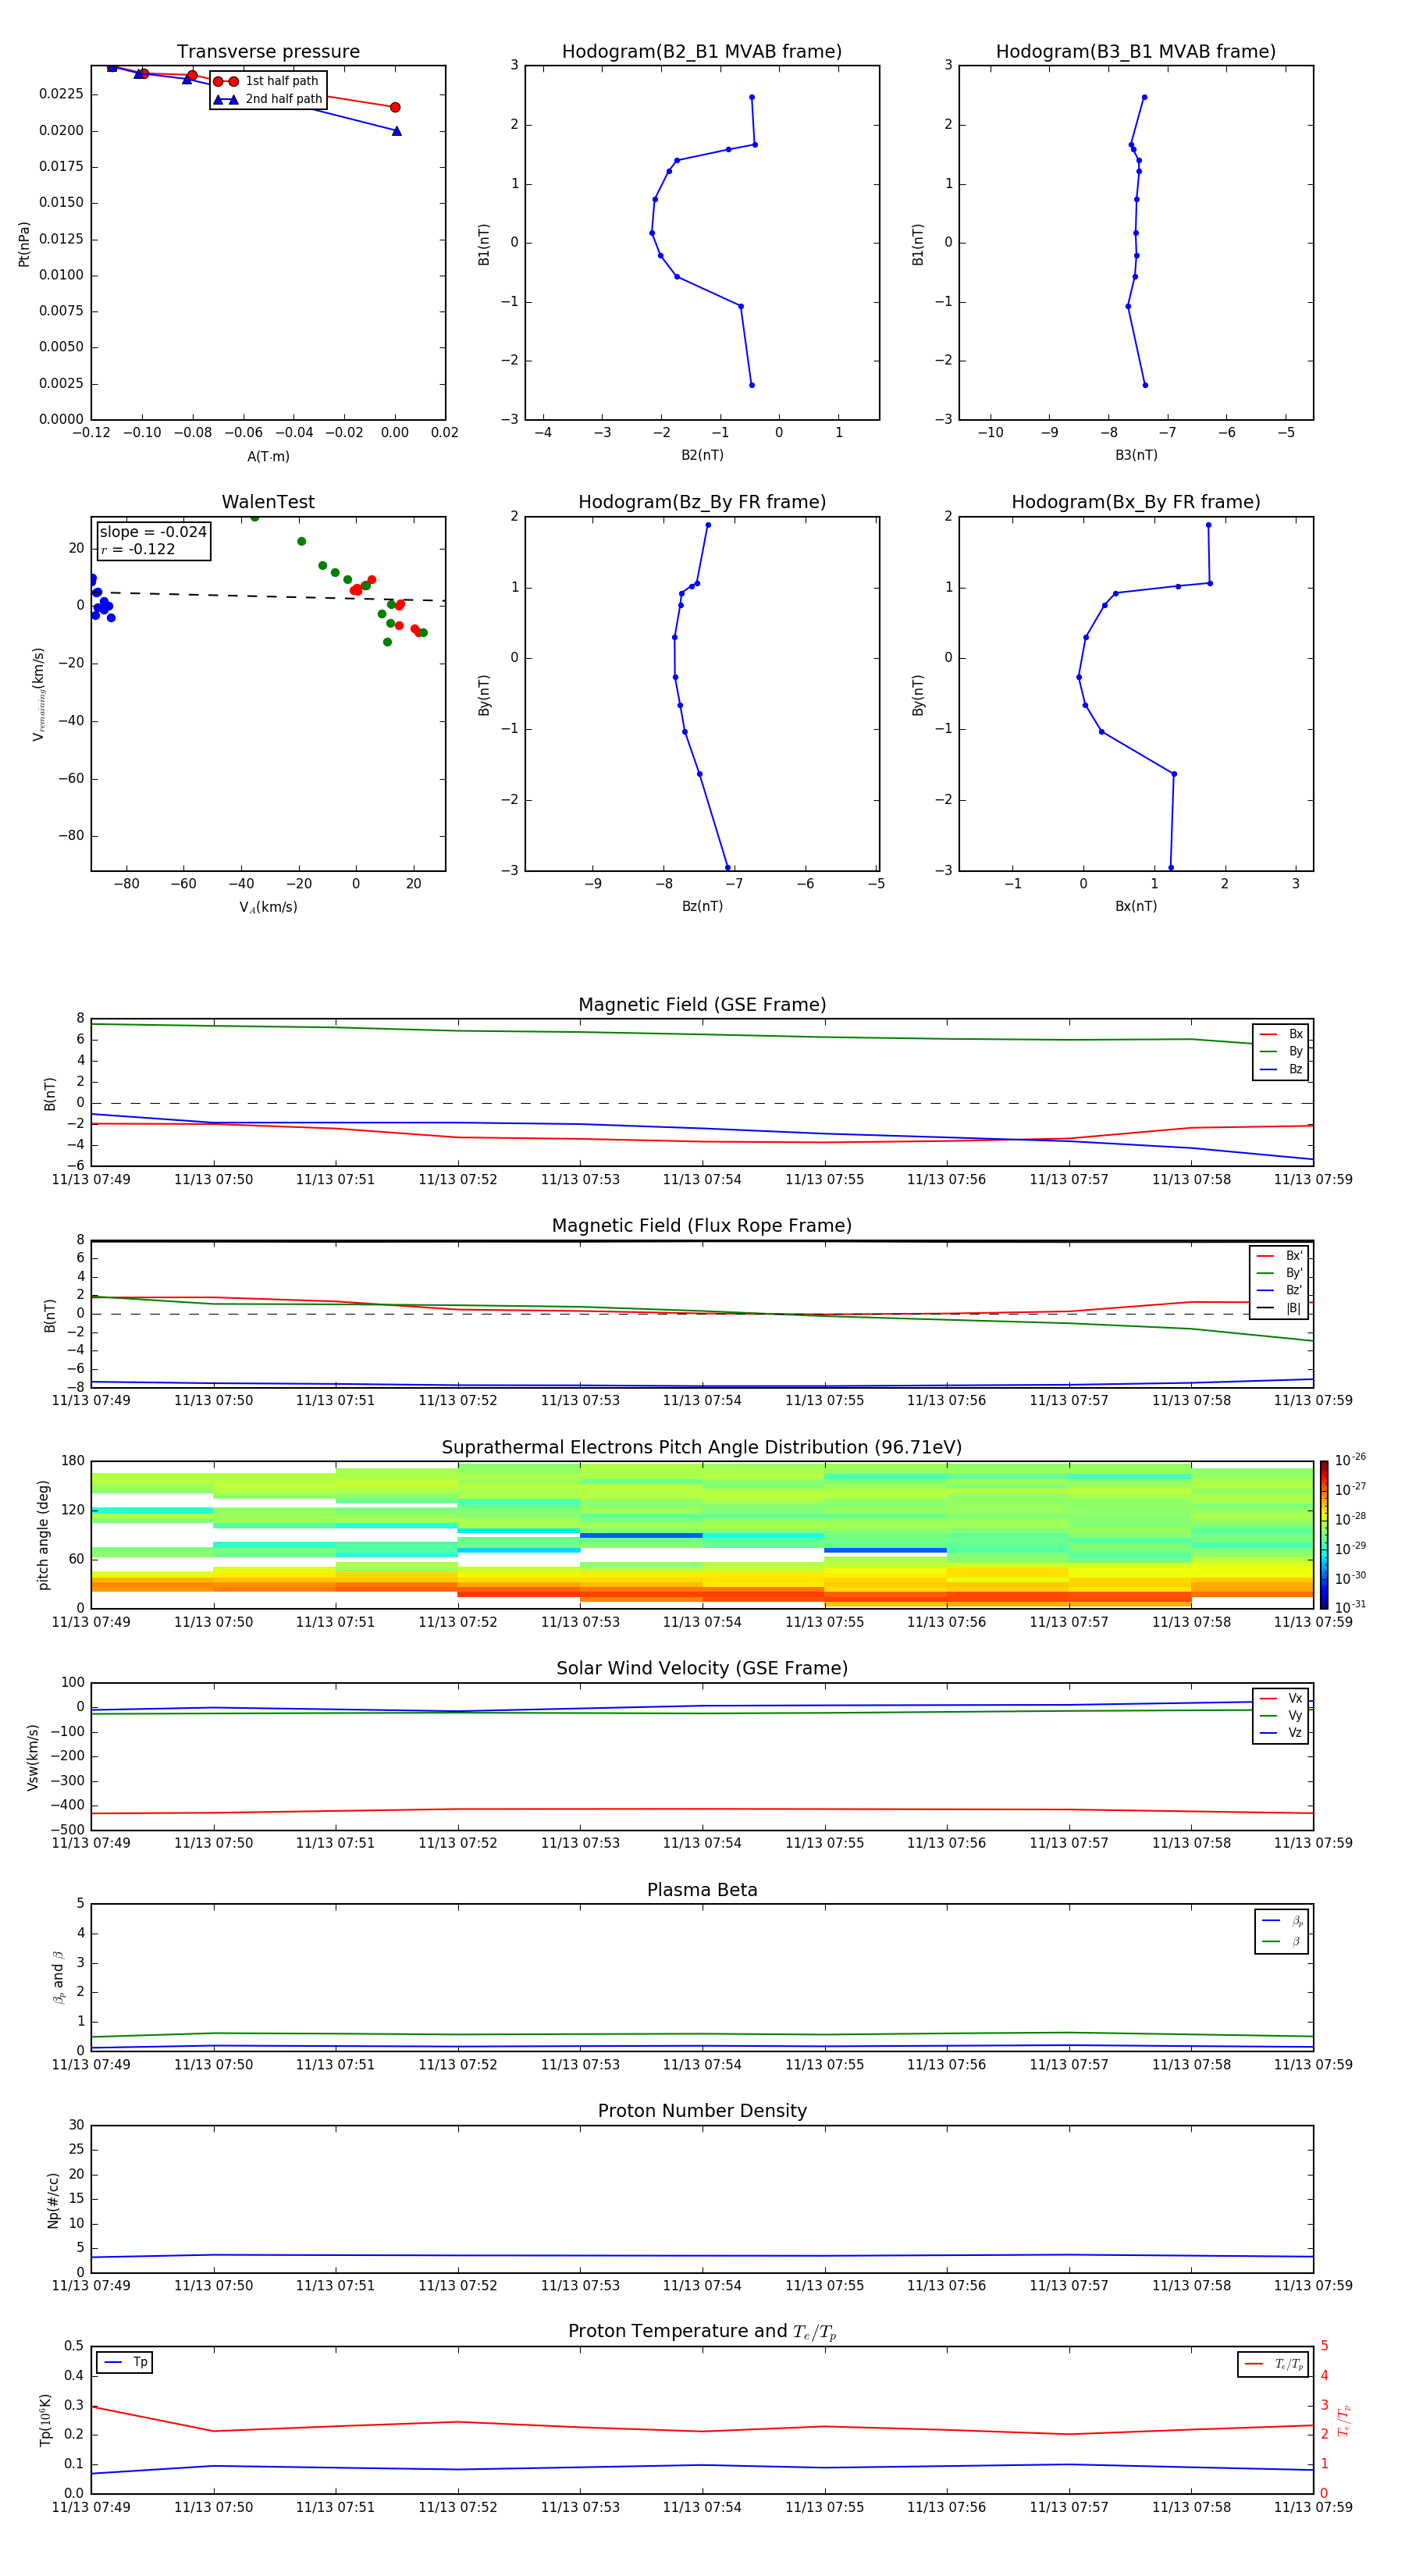
Task: Click β legend entry in Plasma Beta panel
Action: (x=1282, y=1941)
